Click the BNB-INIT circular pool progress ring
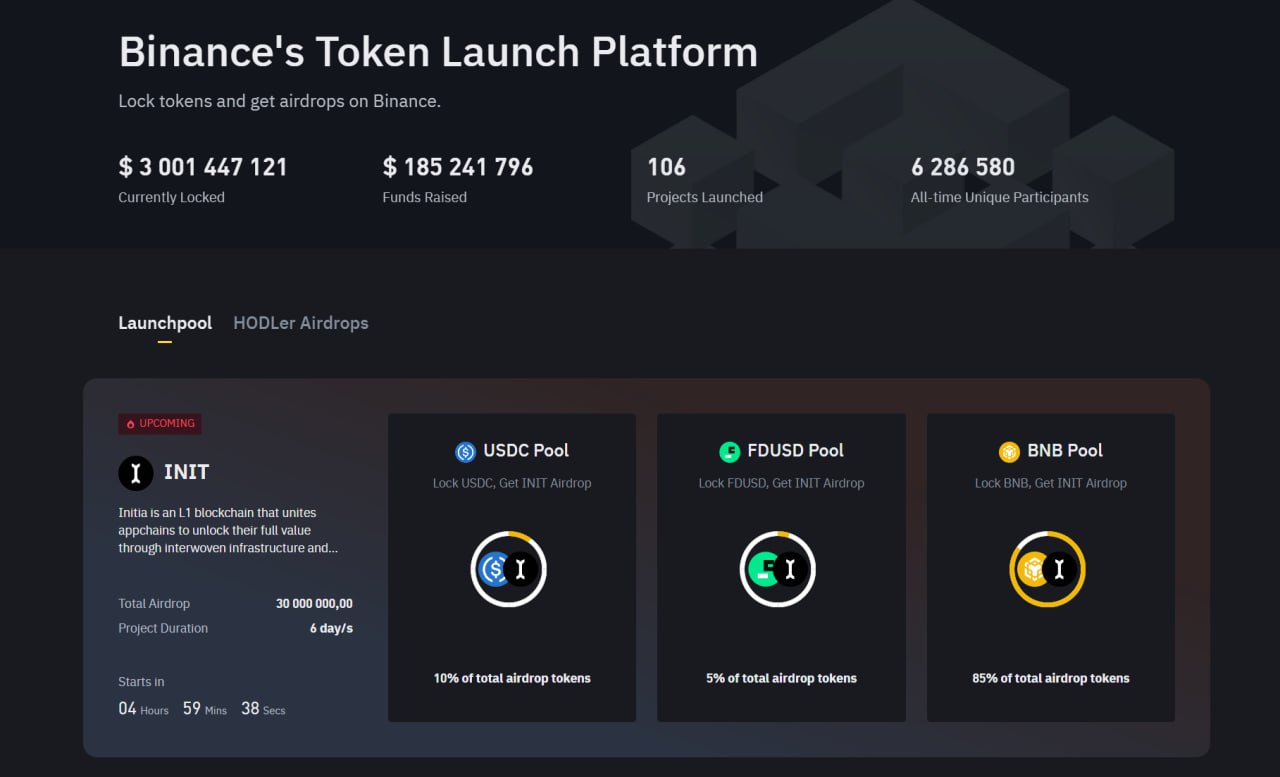1280x777 pixels. point(1048,569)
